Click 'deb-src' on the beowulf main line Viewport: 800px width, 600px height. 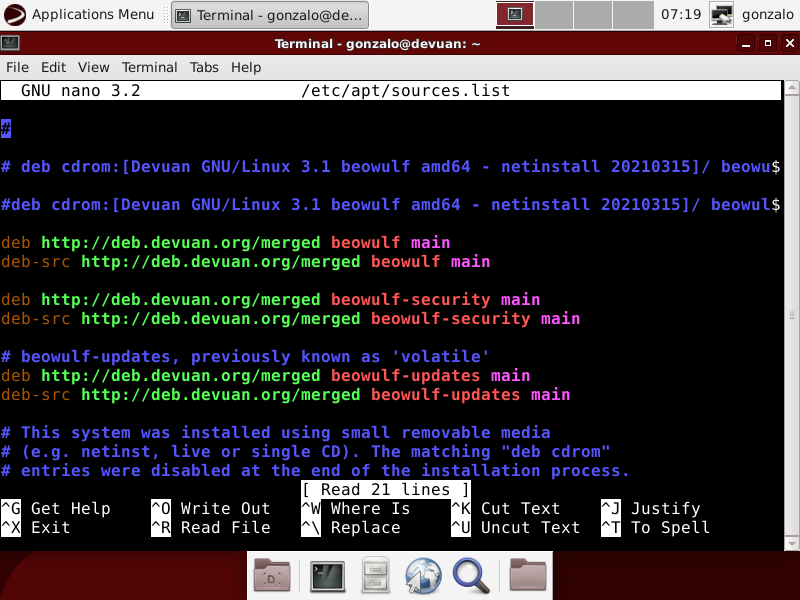point(36,262)
